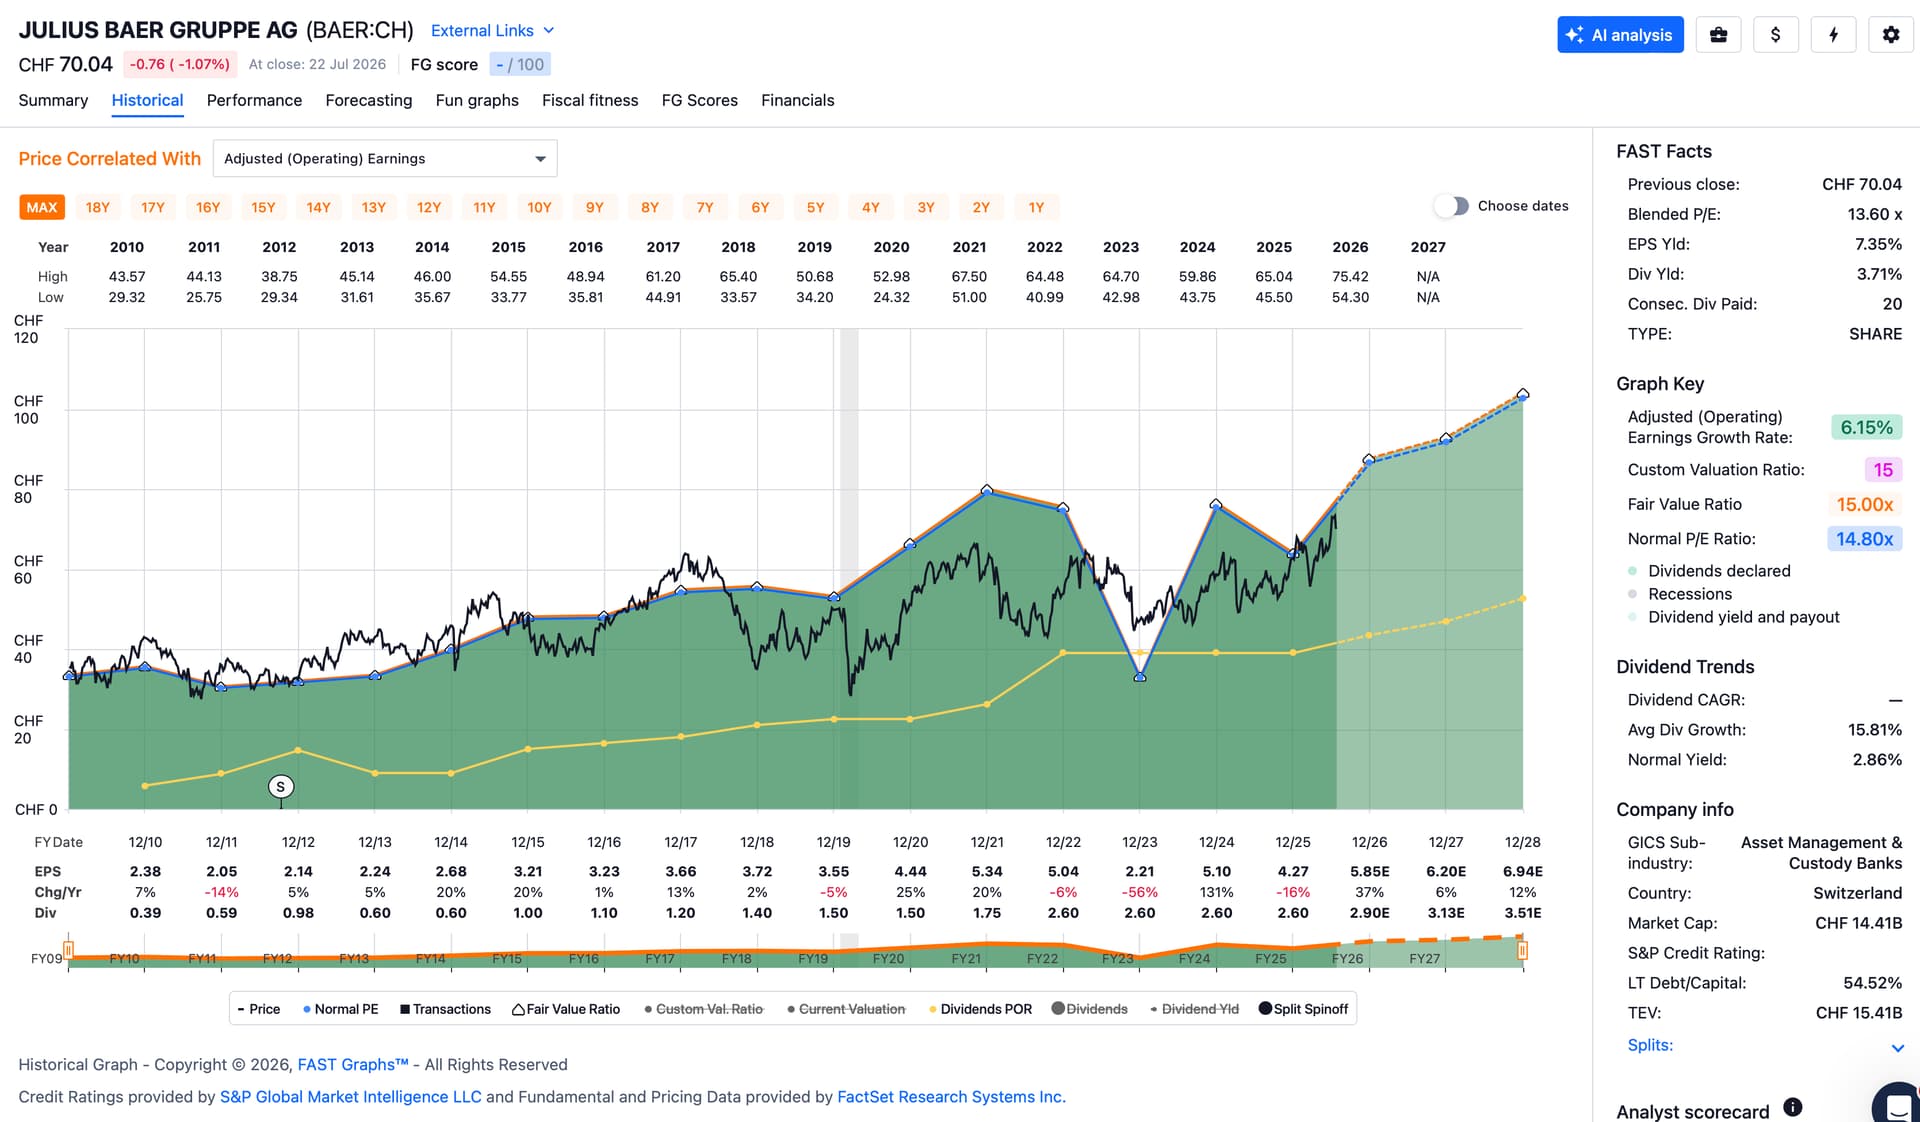Click the 6.15% earnings growth rate badge
Screen dimensions: 1920x1122
click(1866, 428)
